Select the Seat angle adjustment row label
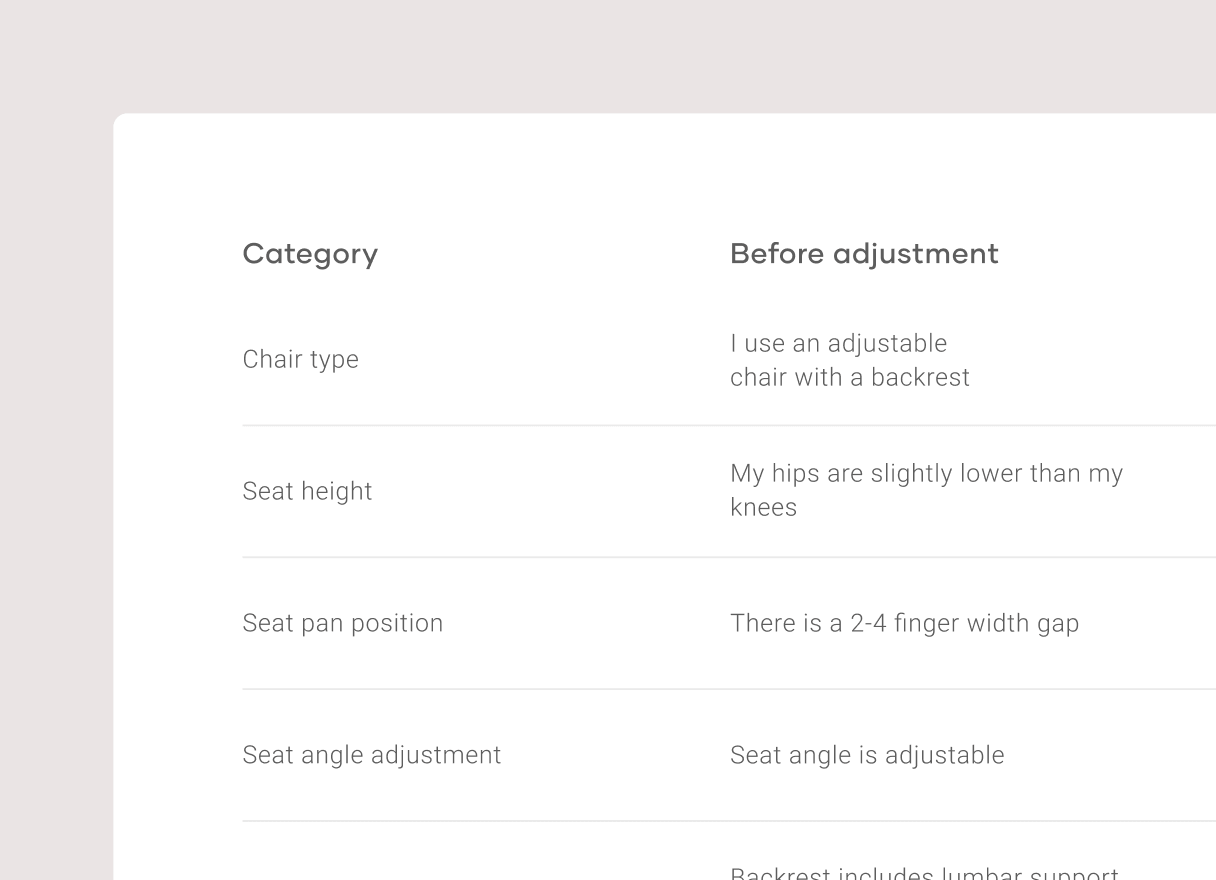The image size is (1216, 880). click(371, 755)
